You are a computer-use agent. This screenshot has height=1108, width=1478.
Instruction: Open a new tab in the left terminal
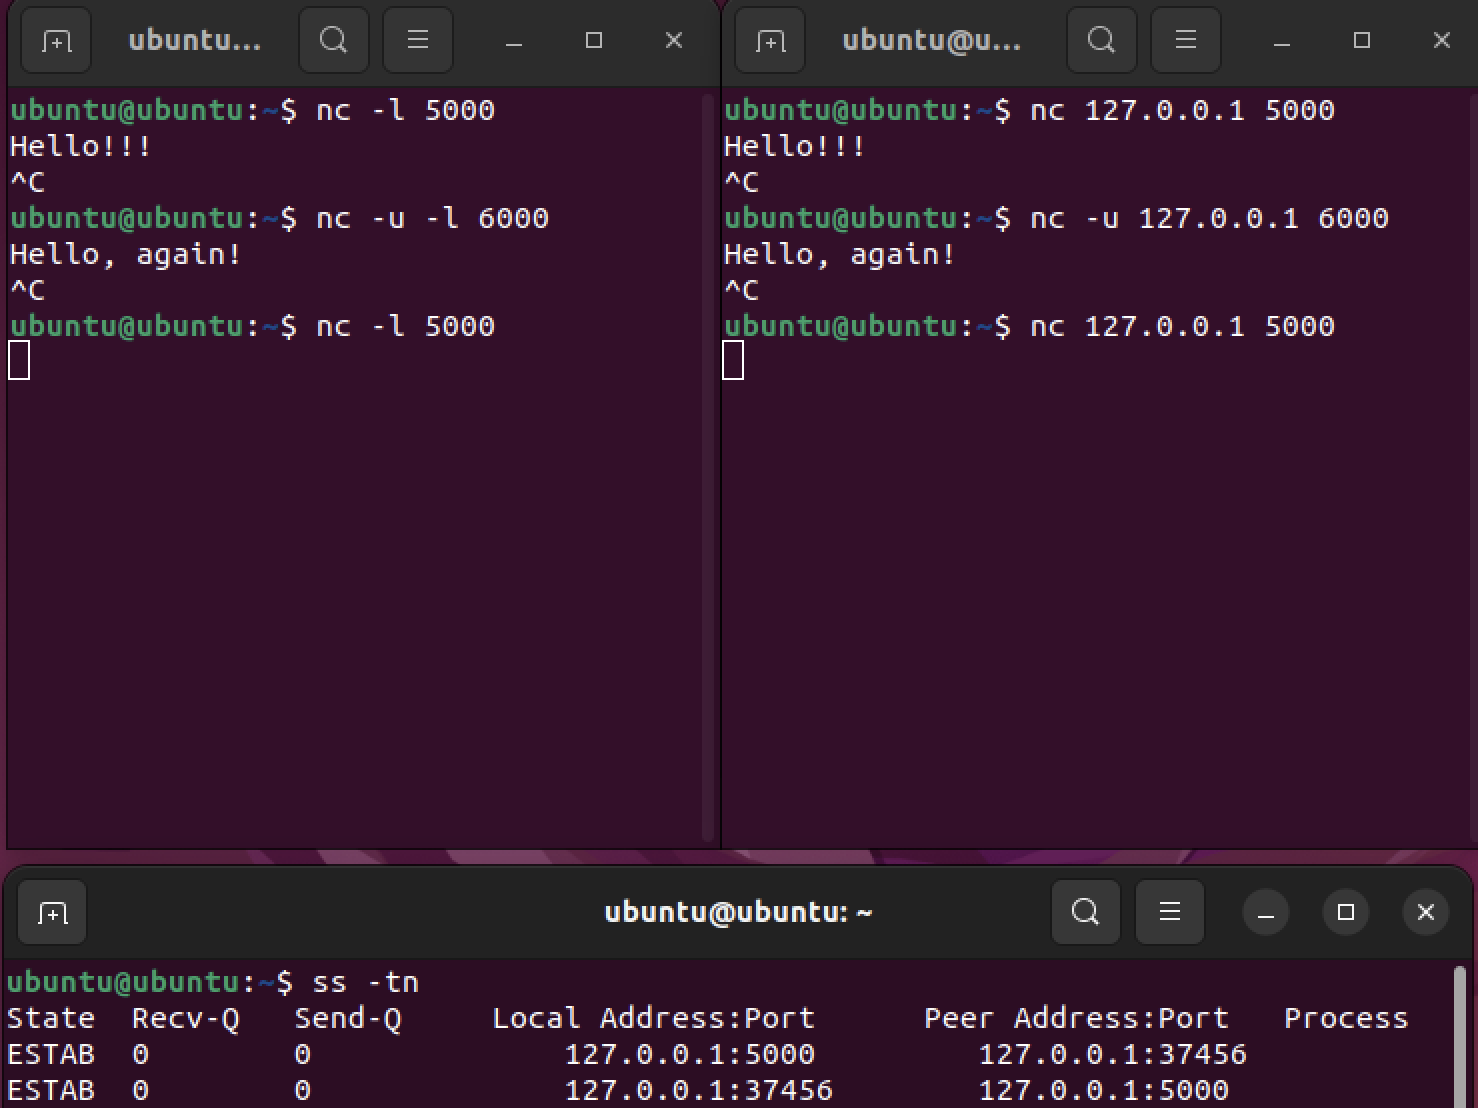pyautogui.click(x=56, y=41)
